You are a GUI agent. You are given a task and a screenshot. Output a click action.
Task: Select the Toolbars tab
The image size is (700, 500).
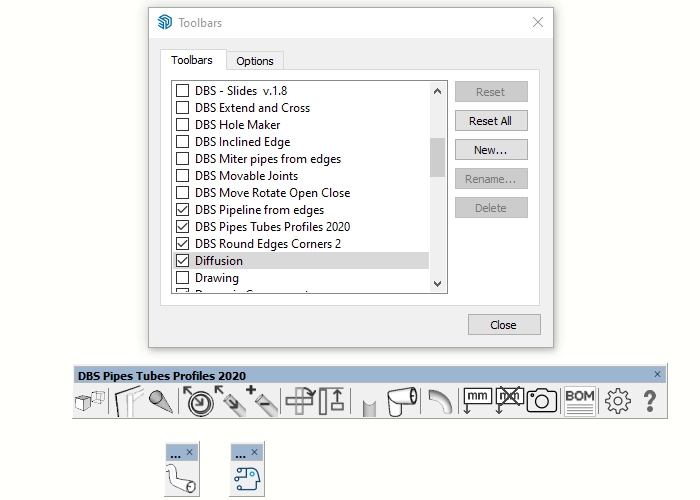pyautogui.click(x=192, y=60)
